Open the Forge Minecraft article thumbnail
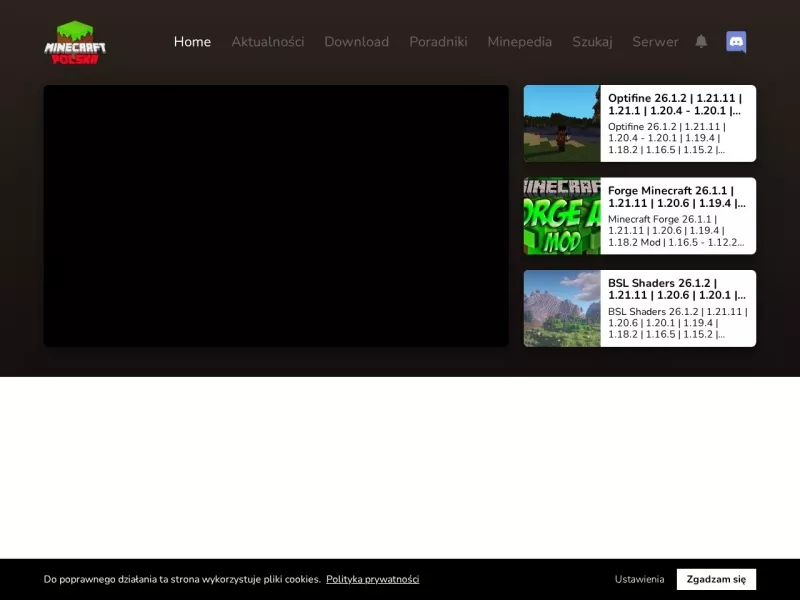Viewport: 800px width, 600px height. pos(562,216)
